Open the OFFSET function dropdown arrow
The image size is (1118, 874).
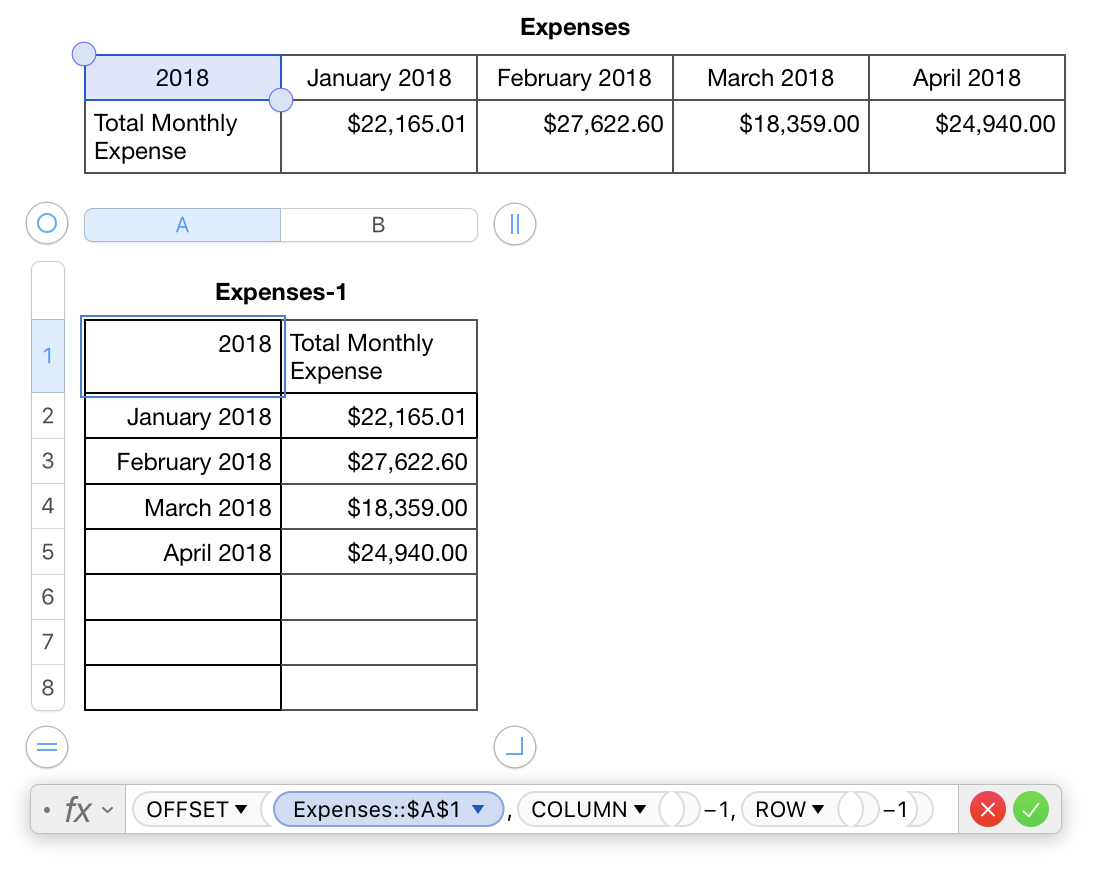240,810
